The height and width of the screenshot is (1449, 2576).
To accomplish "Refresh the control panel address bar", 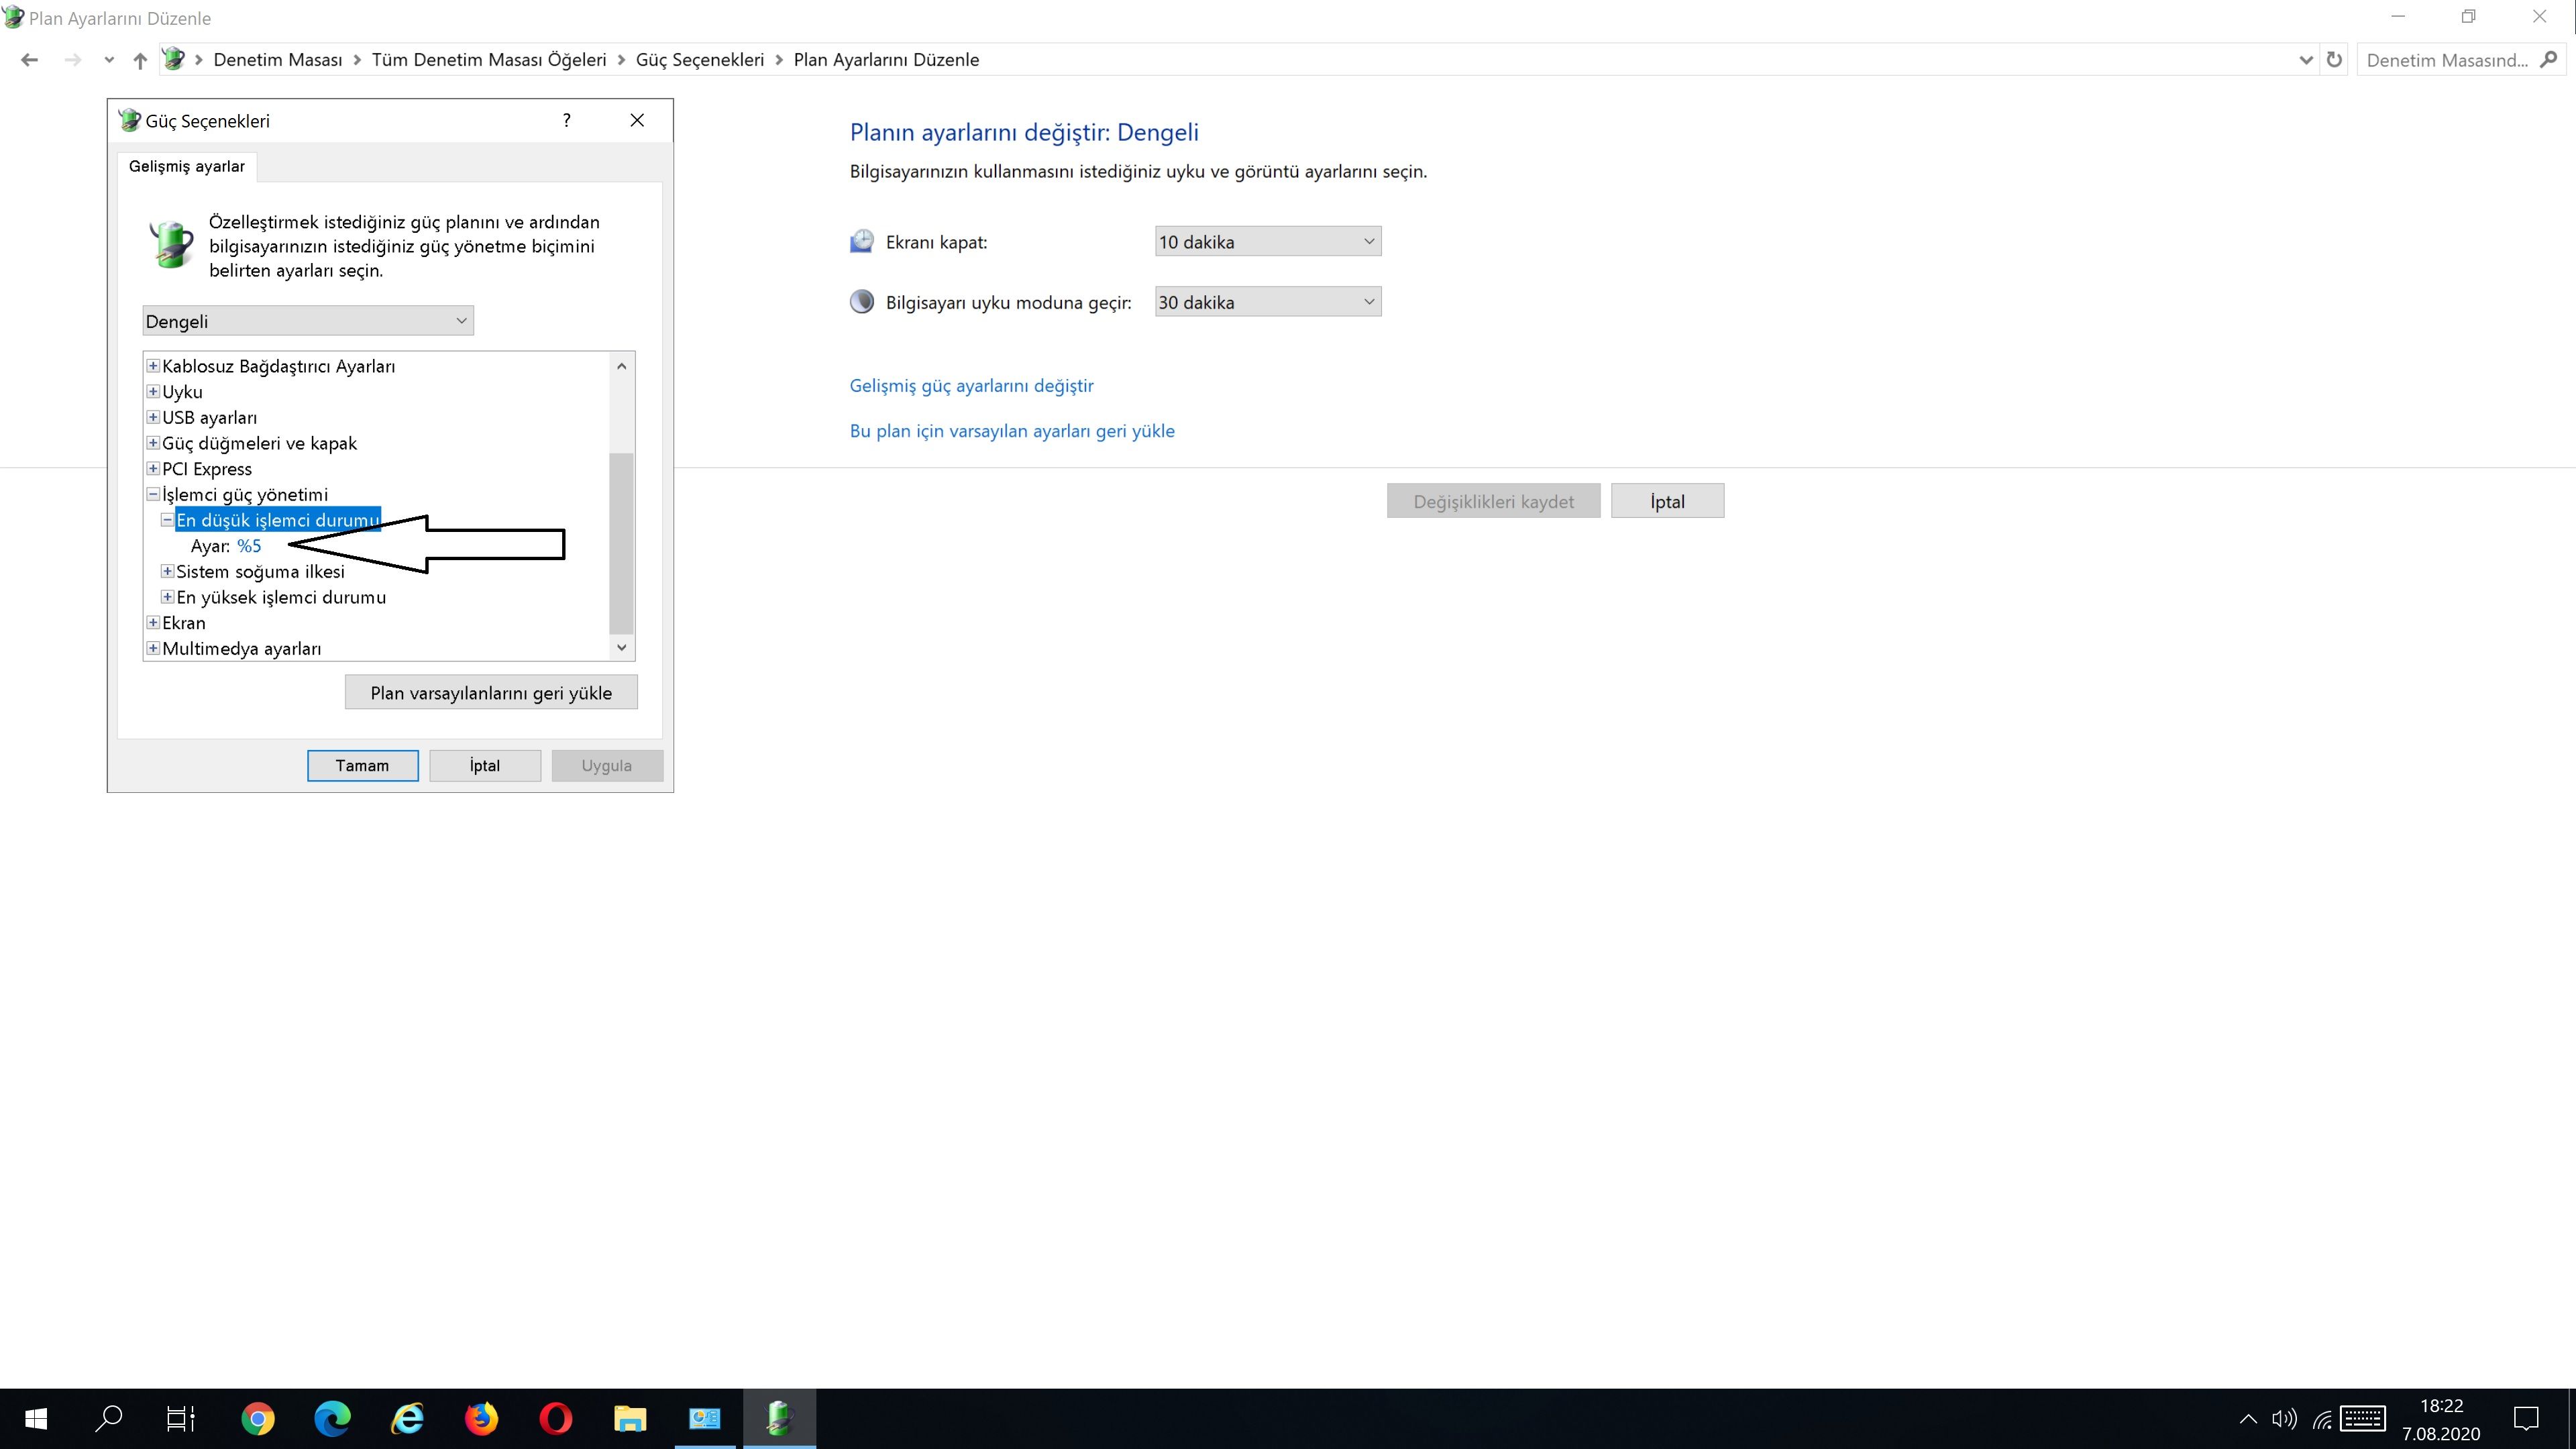I will pos(2334,60).
